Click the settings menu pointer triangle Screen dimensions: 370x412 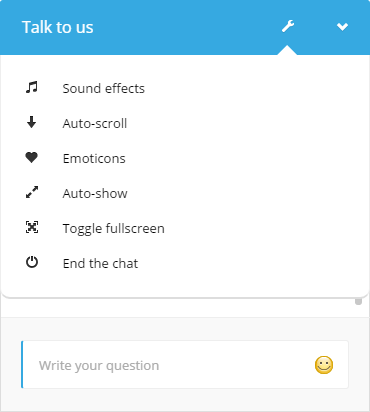287,50
